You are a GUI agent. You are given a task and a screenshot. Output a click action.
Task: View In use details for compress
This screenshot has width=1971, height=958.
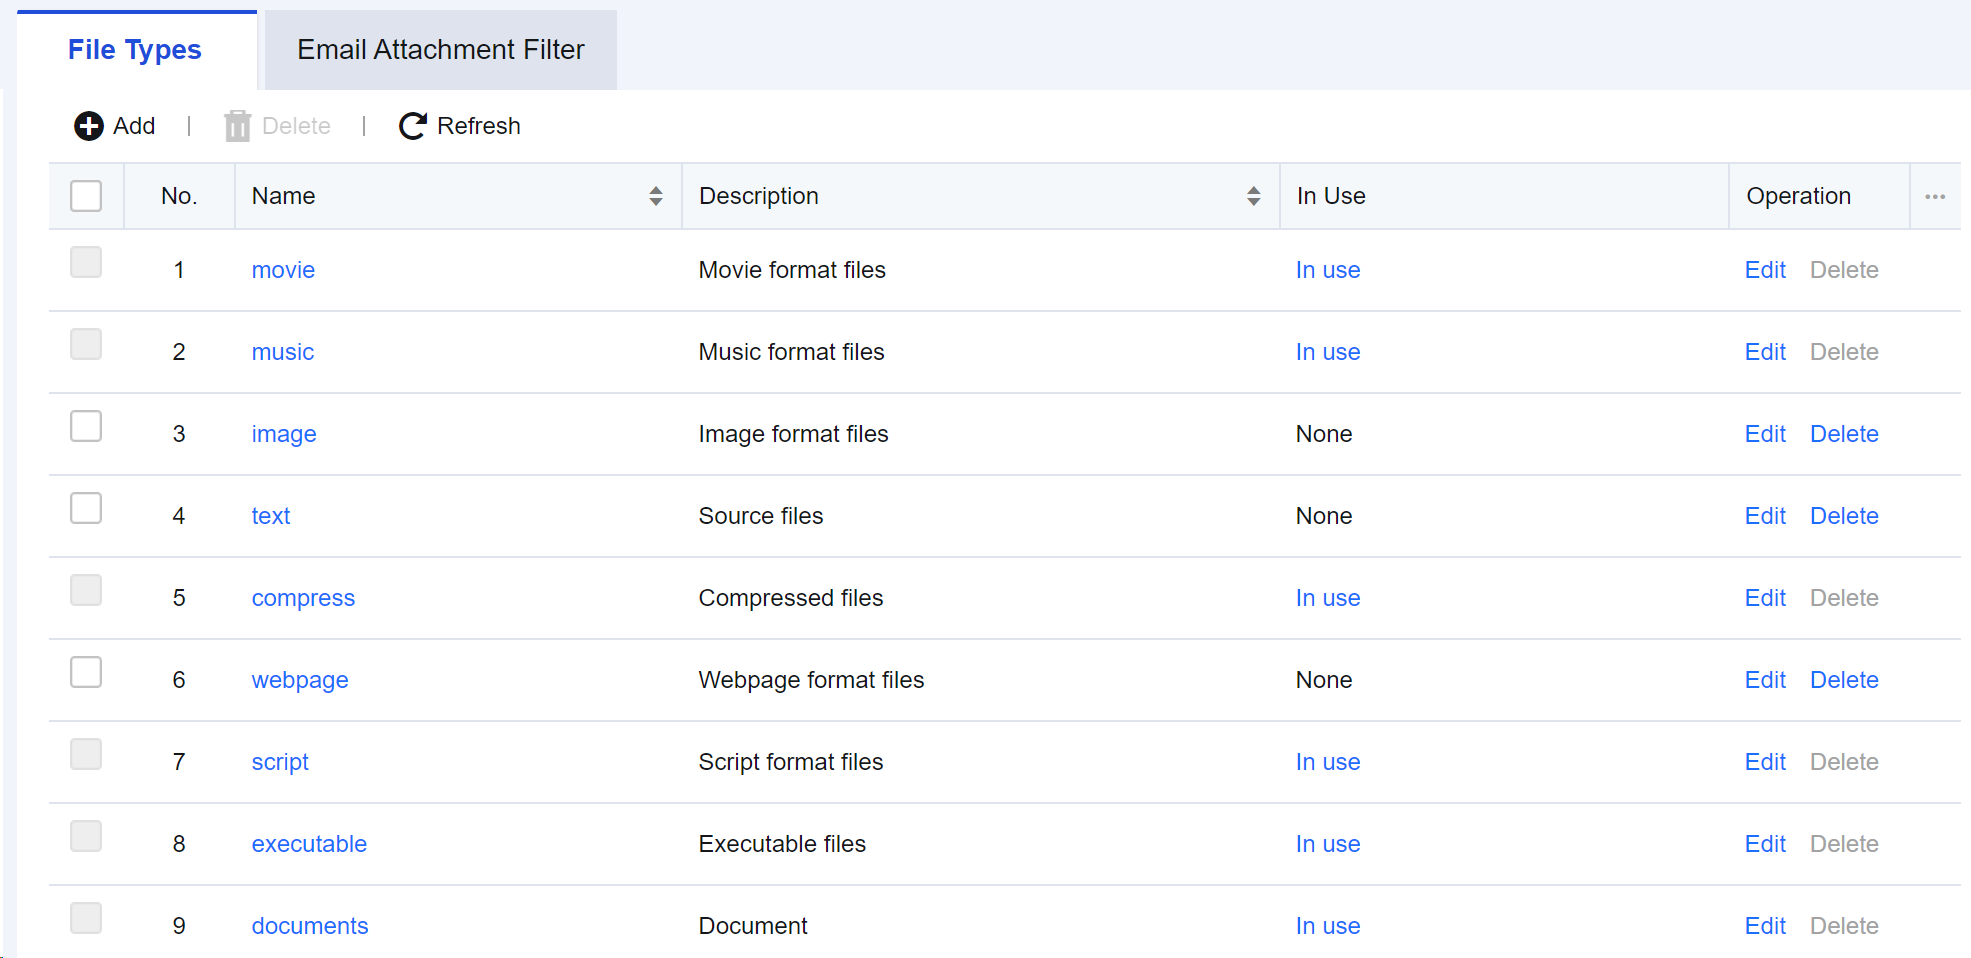(x=1327, y=598)
